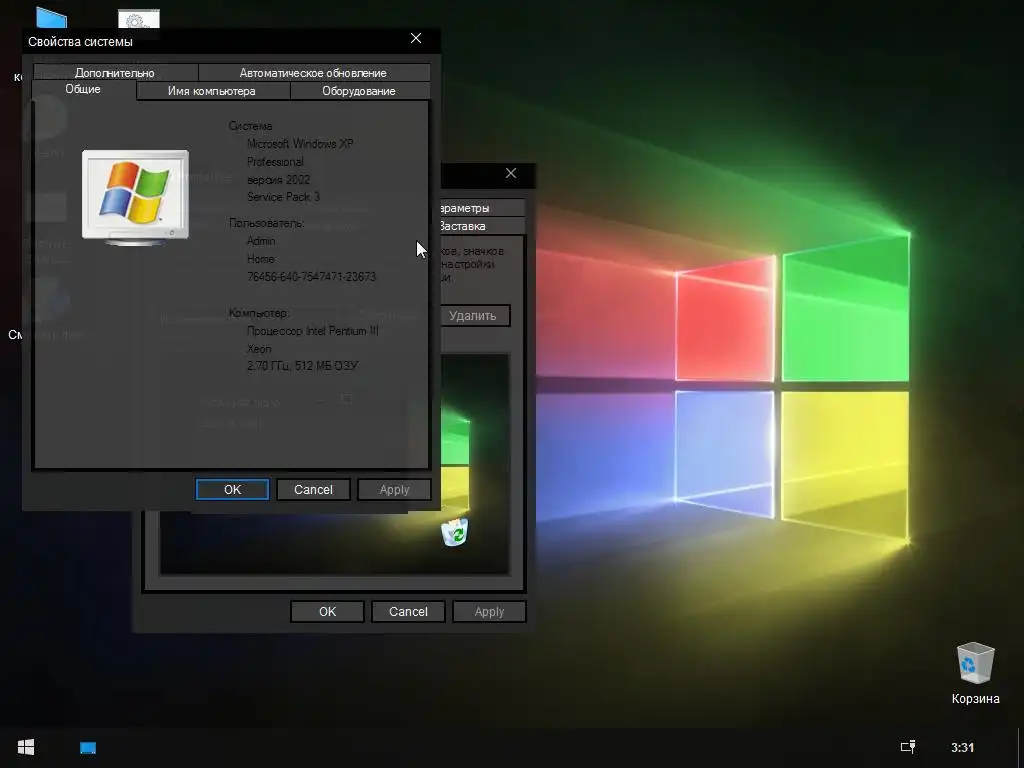Close the Свойства системы window

(x=416, y=39)
